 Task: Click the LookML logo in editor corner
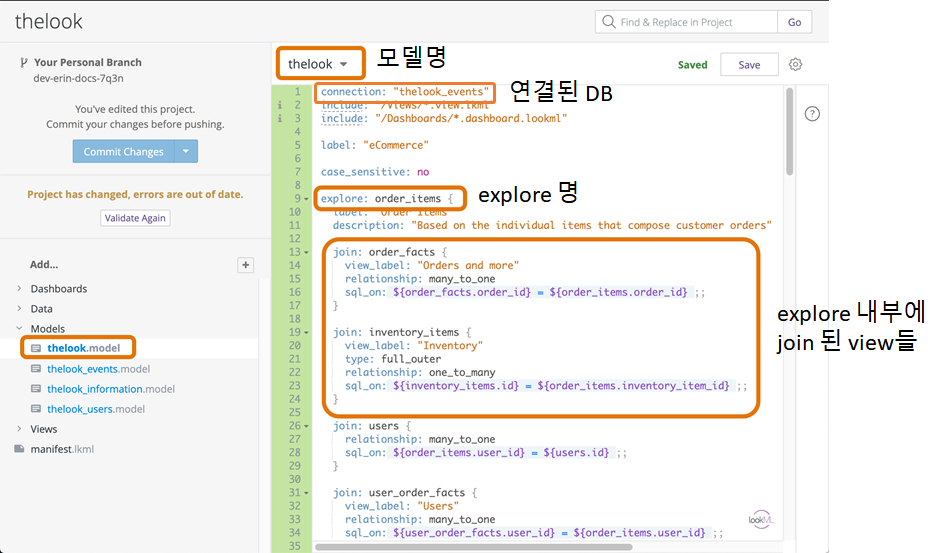(x=761, y=519)
